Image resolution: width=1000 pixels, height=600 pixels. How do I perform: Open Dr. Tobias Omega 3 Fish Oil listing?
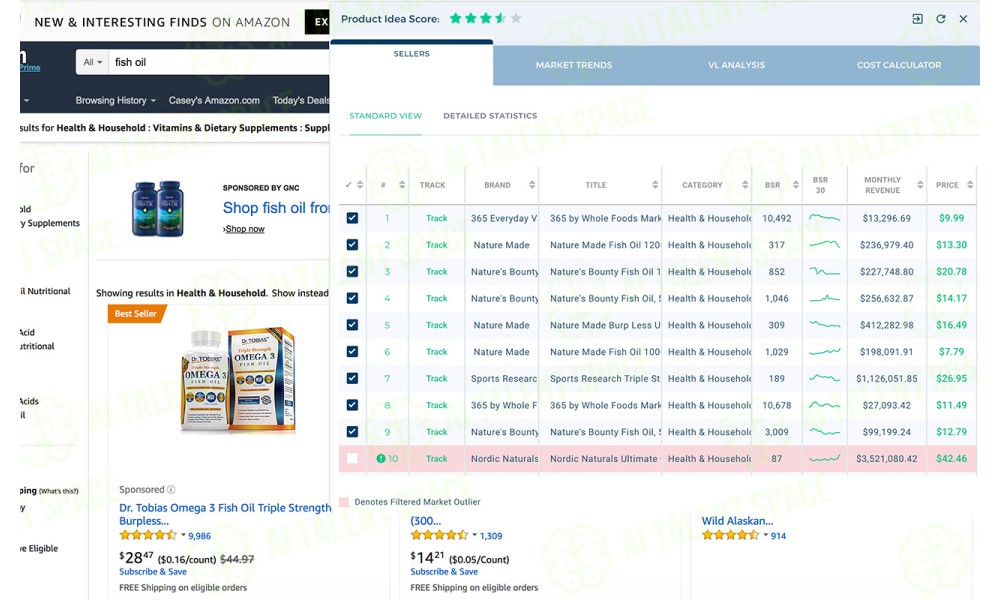point(225,514)
